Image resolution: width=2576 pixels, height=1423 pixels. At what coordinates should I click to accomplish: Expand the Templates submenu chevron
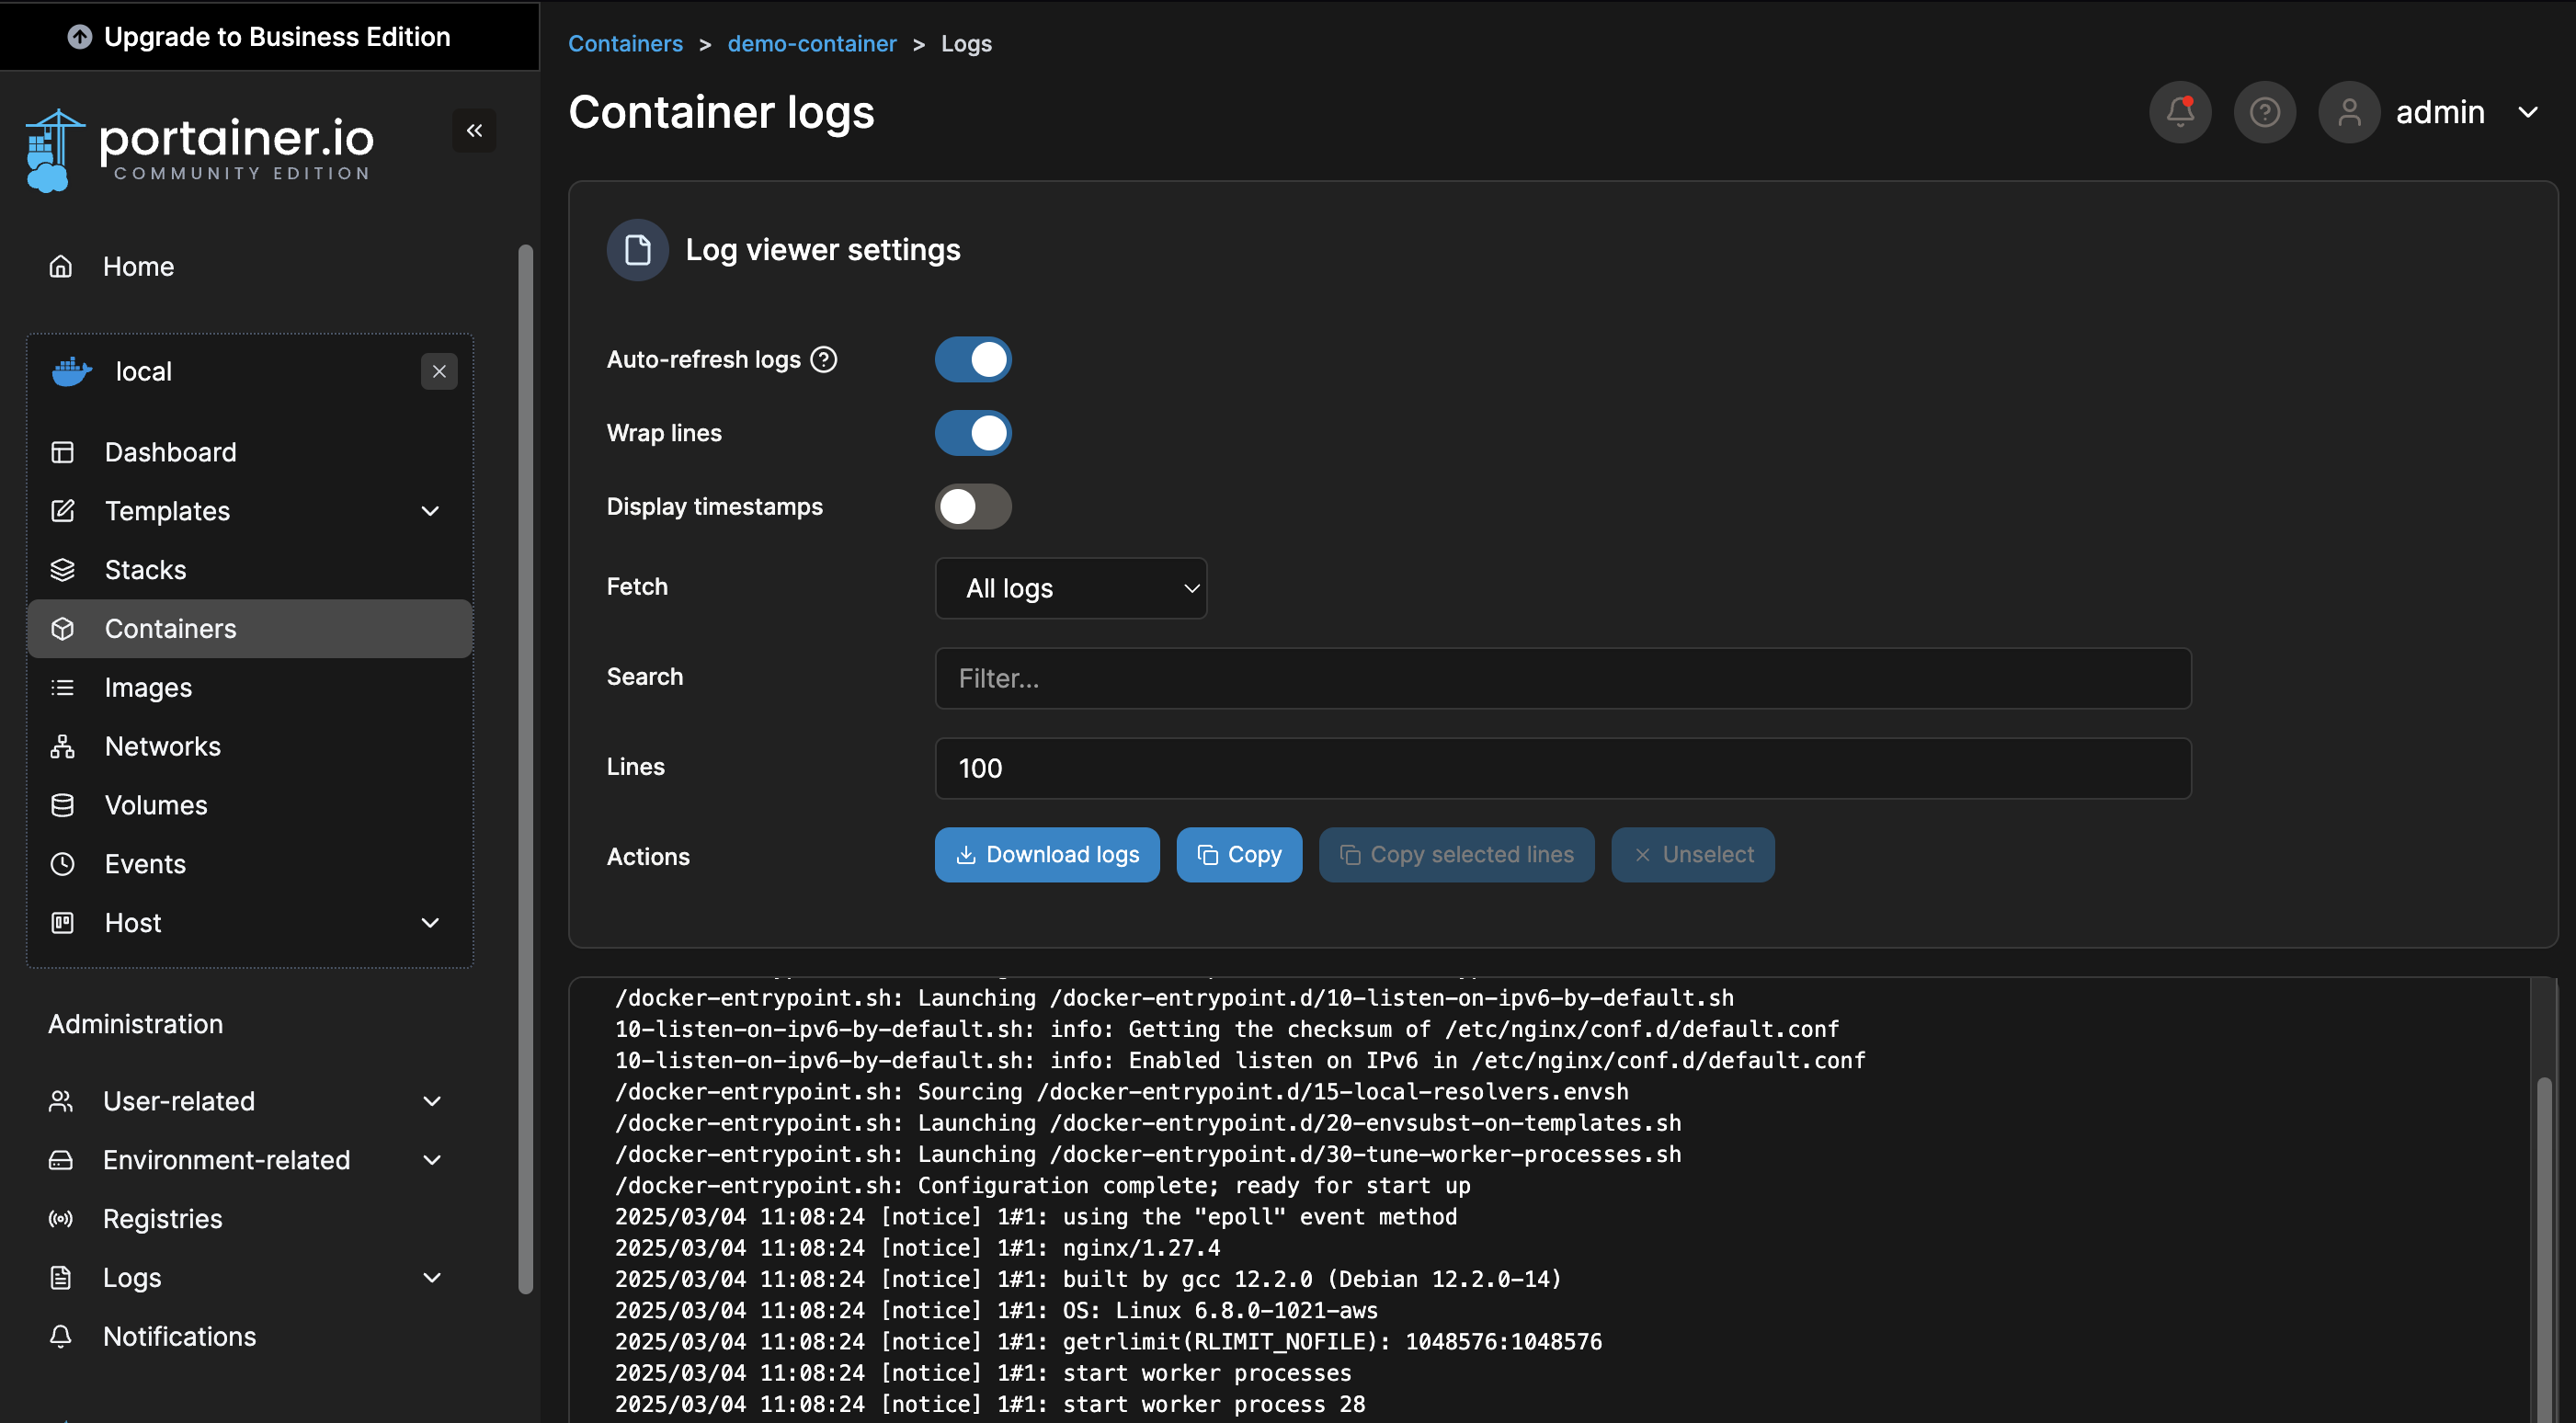tap(431, 512)
